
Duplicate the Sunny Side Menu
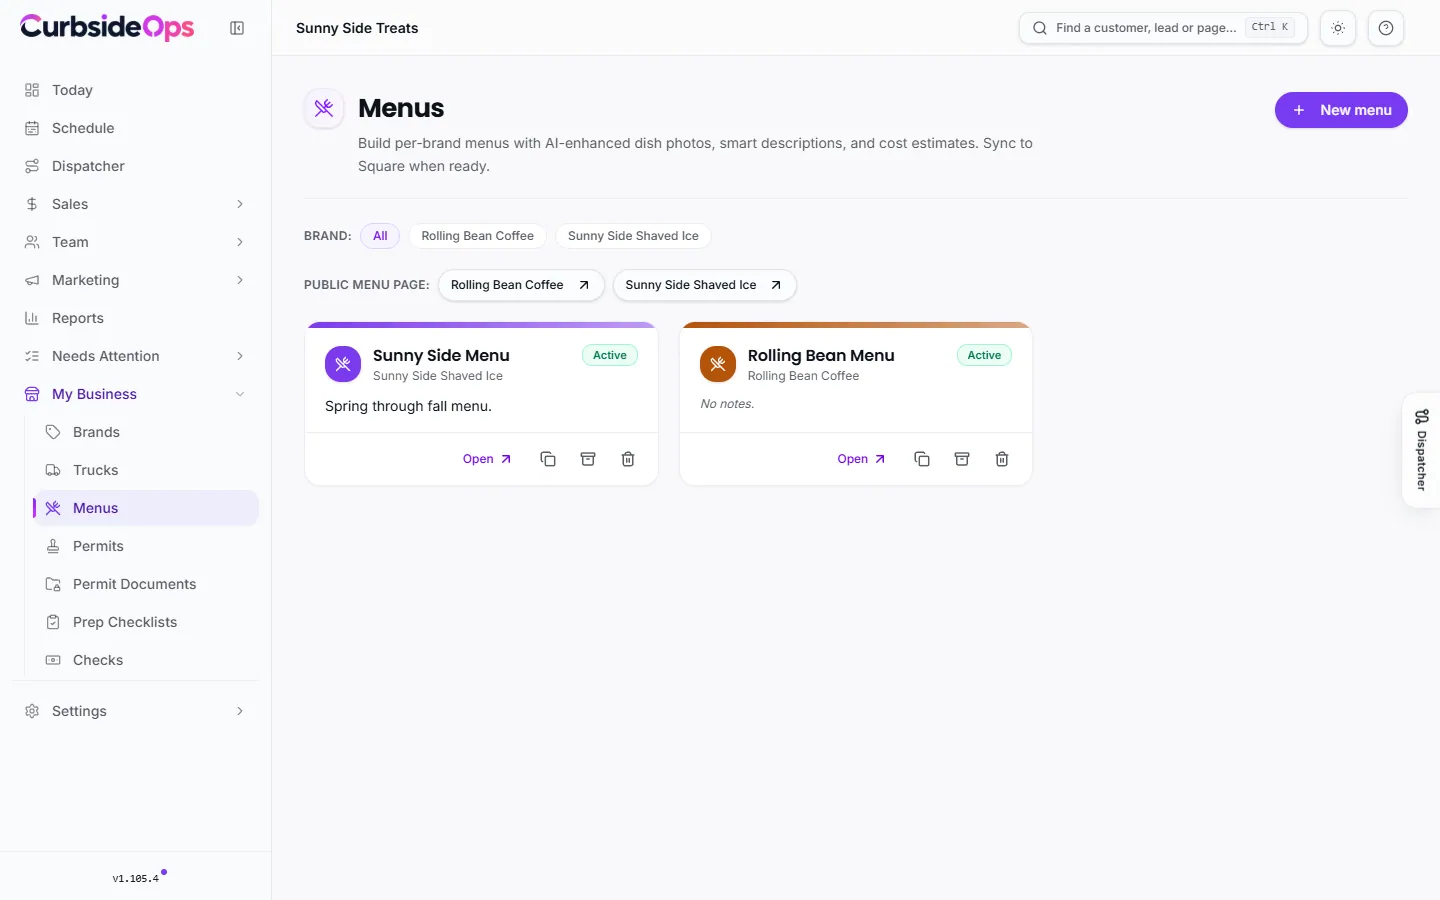click(548, 459)
